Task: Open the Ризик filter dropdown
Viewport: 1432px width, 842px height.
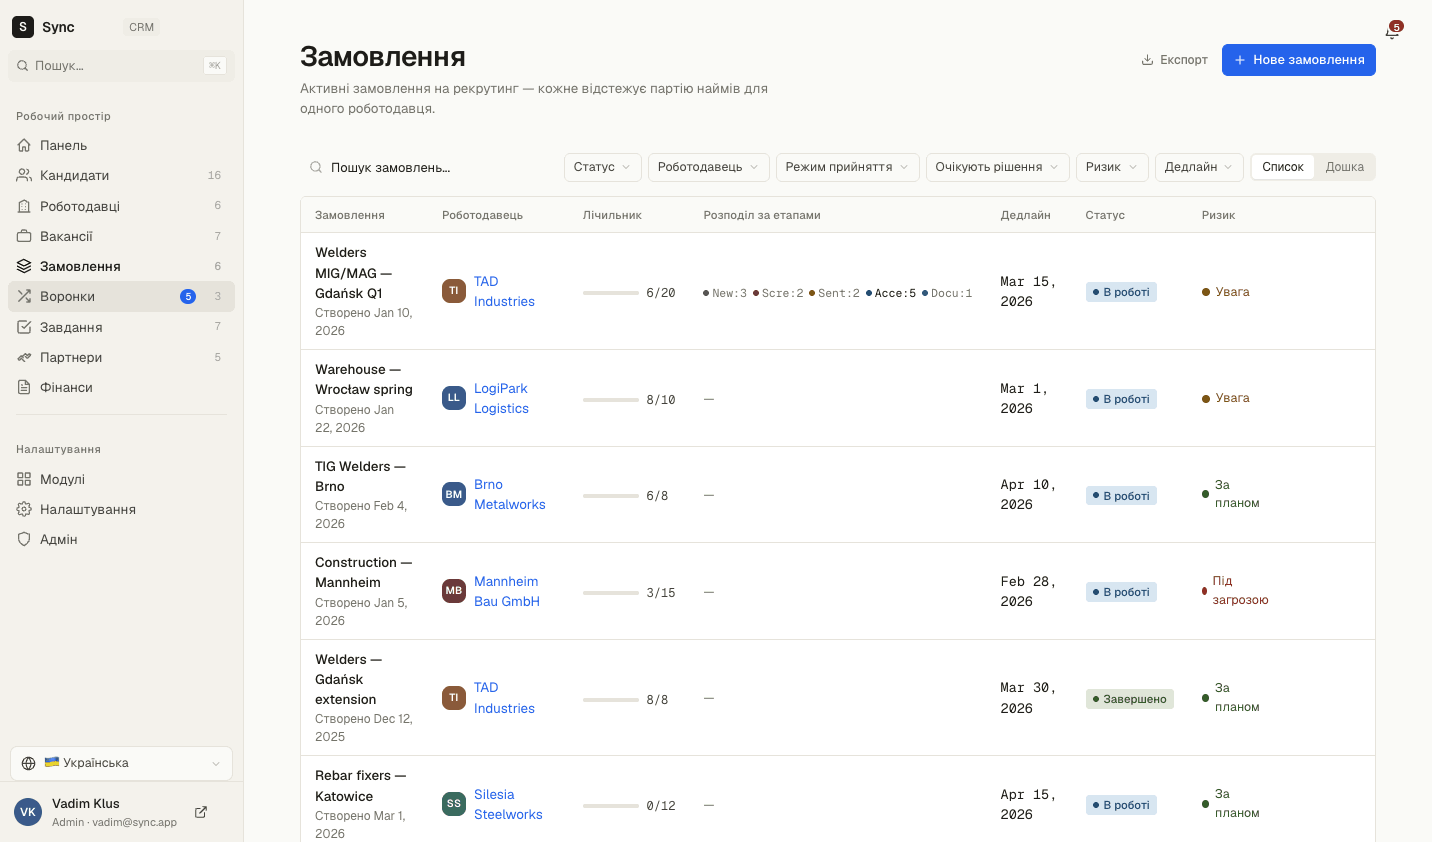Action: [1112, 167]
